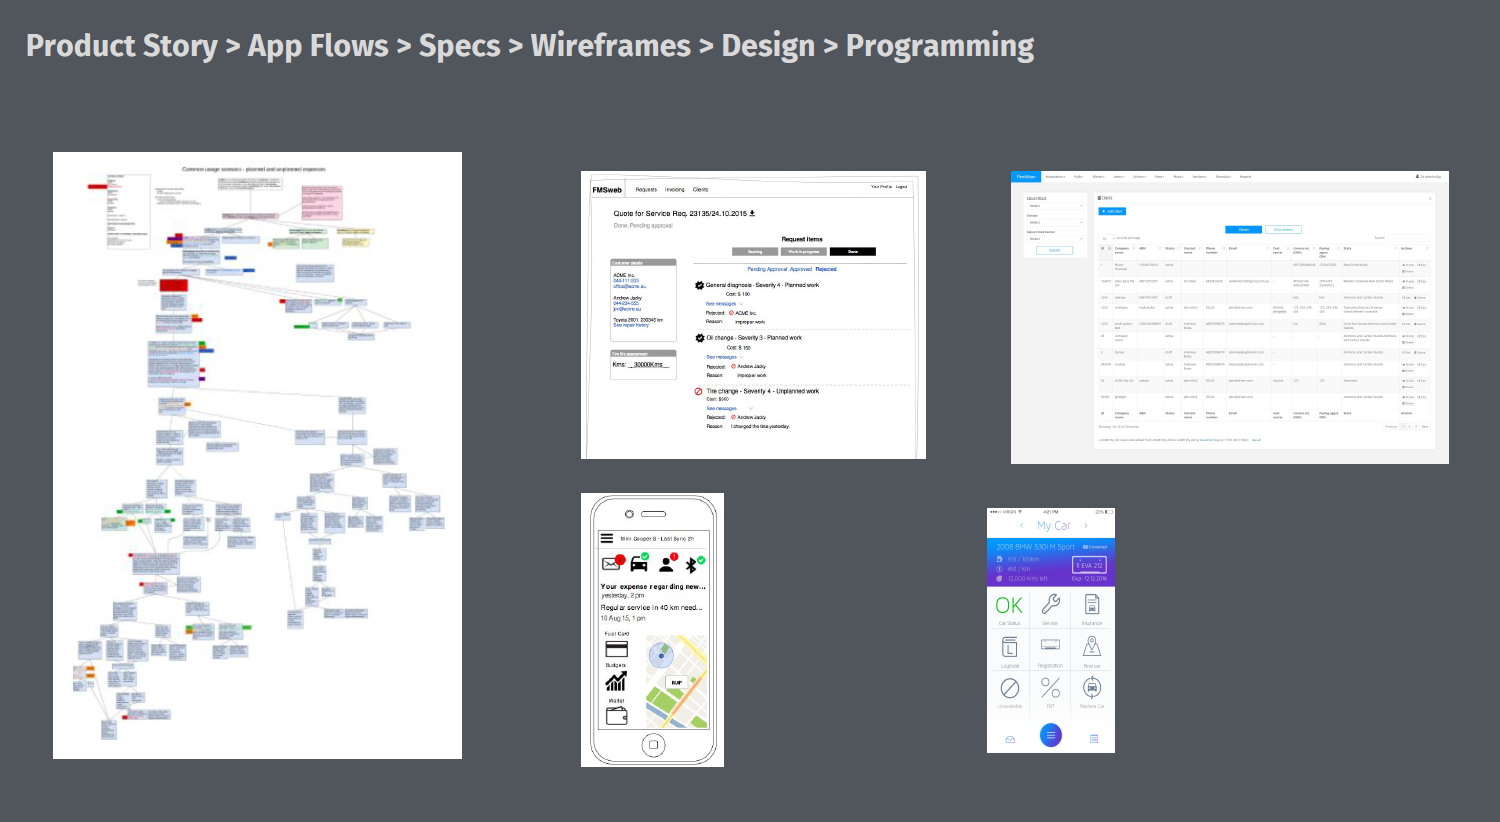This screenshot has height=822, width=1500.
Task: Click the Kms input field
Action: point(650,365)
